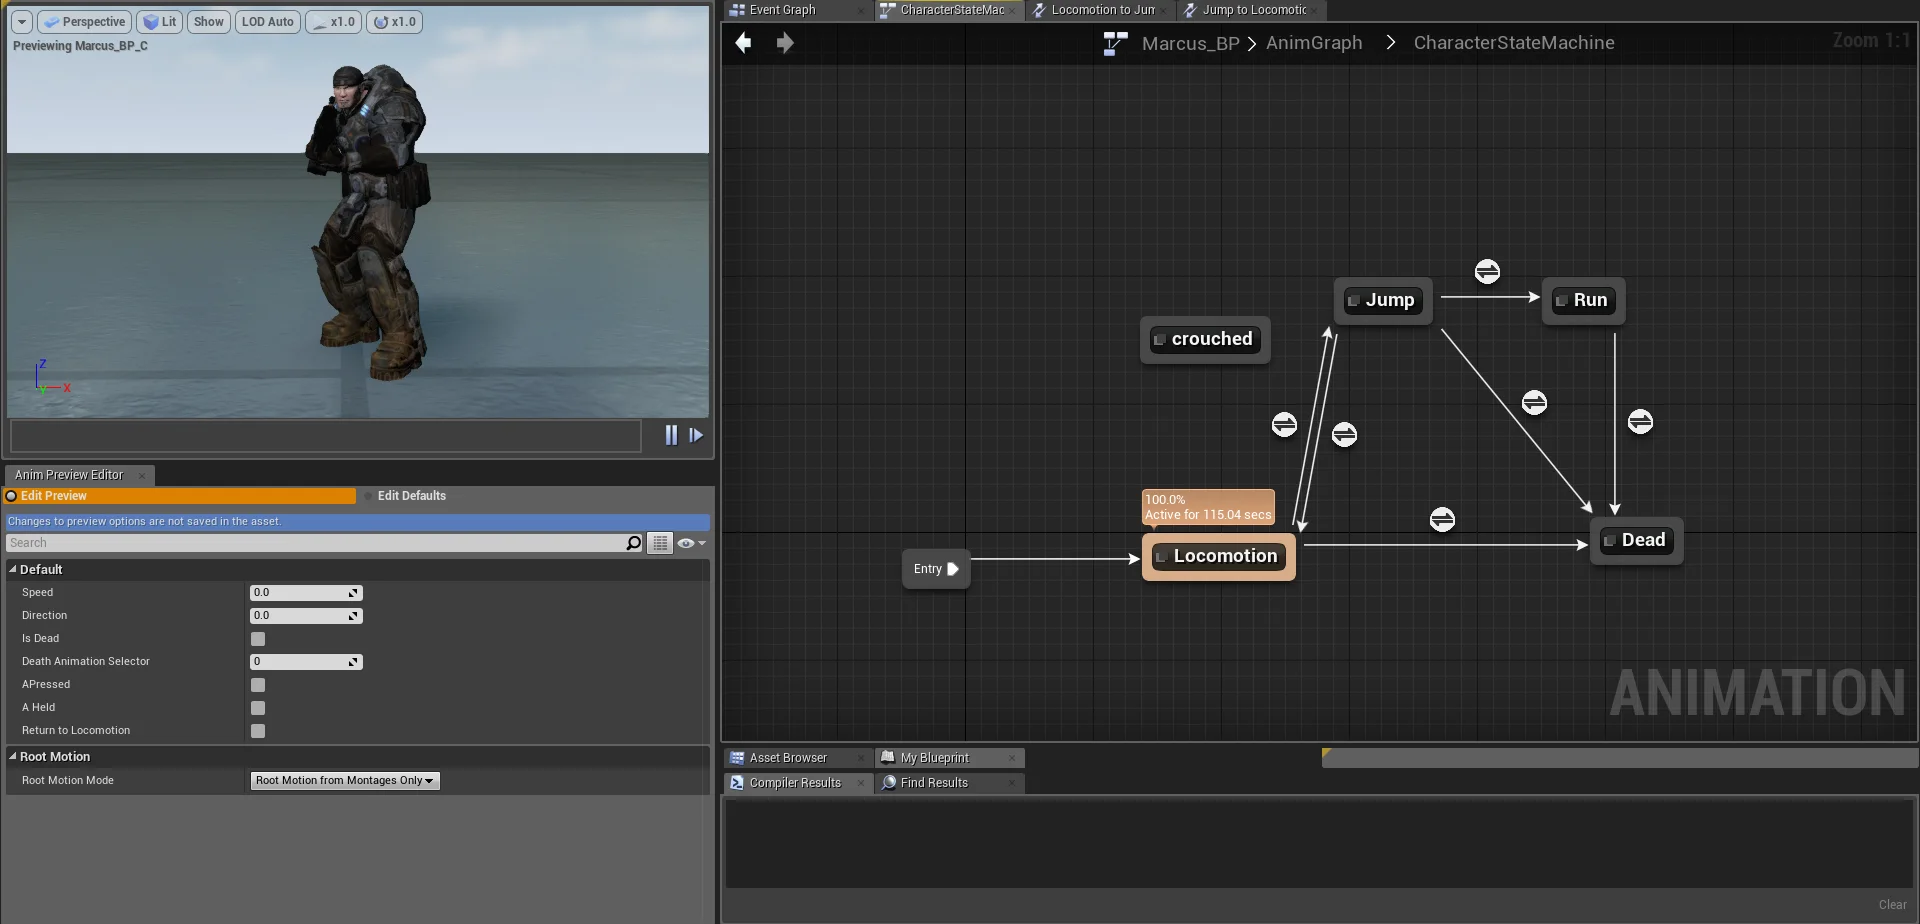Open the Root Motion Mode dropdown
The height and width of the screenshot is (924, 1920).
pos(344,781)
